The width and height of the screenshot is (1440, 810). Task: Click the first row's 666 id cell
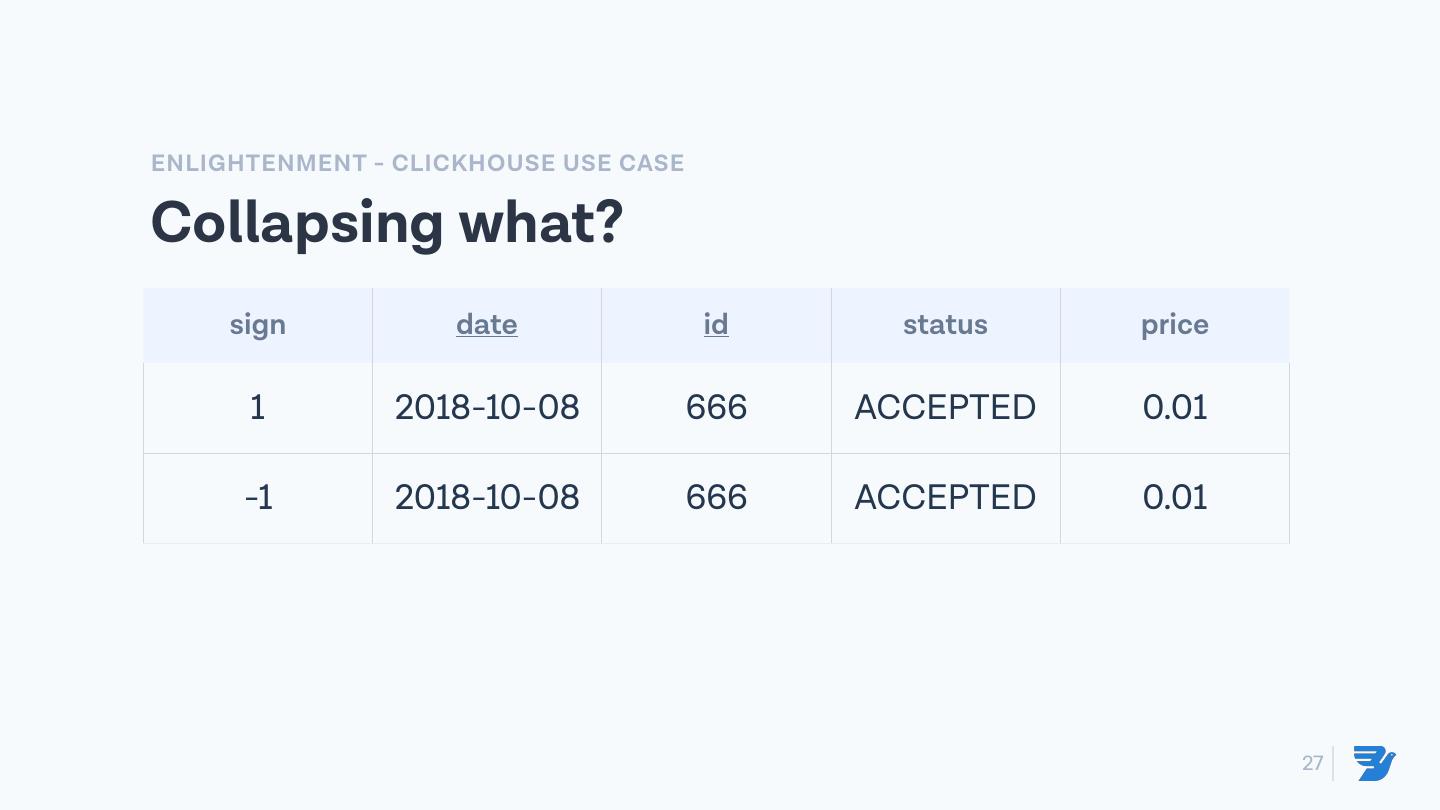716,408
